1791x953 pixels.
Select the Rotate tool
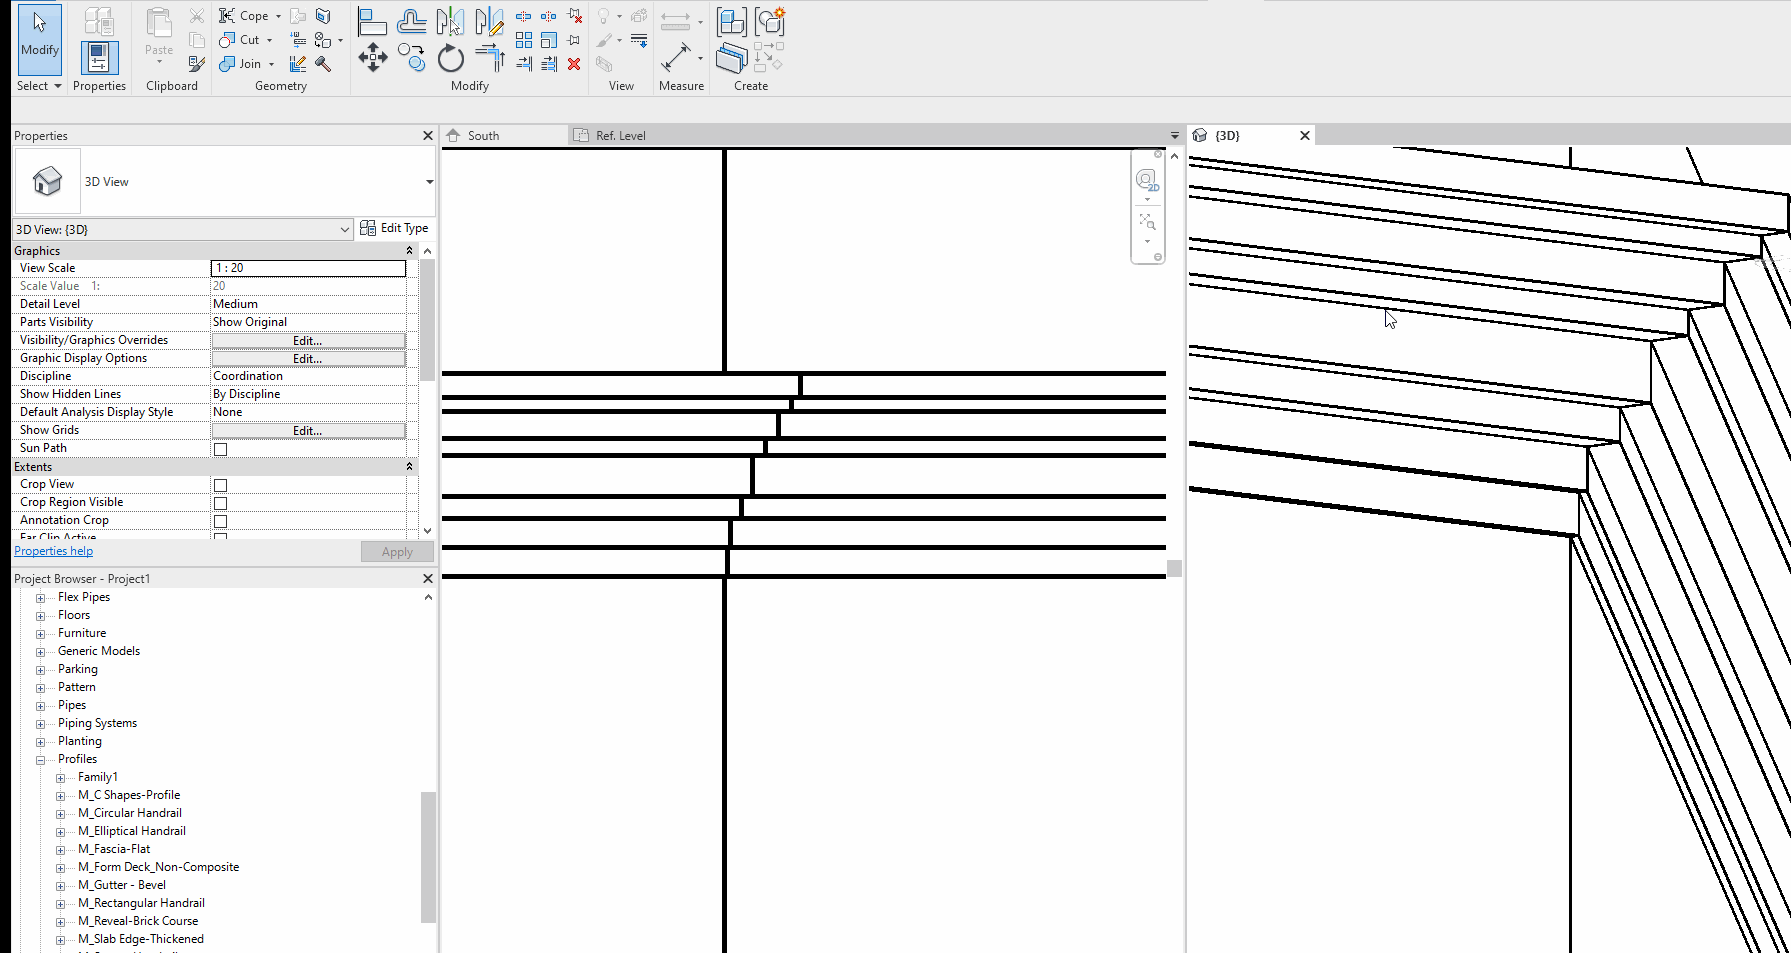pyautogui.click(x=450, y=58)
